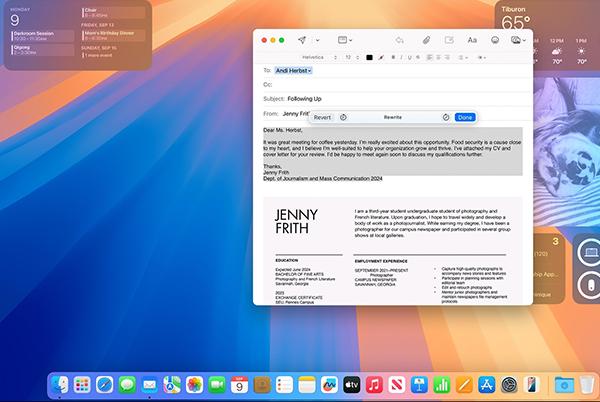Click the JENNY FRITH resume attachment heading

pos(296,221)
